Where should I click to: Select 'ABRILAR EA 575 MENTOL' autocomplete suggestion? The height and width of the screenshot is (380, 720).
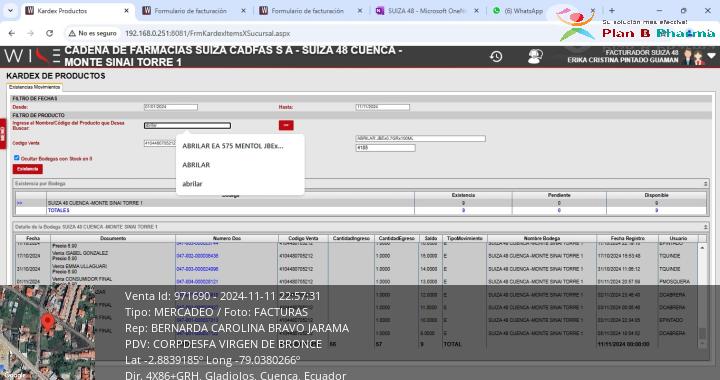pos(233,146)
